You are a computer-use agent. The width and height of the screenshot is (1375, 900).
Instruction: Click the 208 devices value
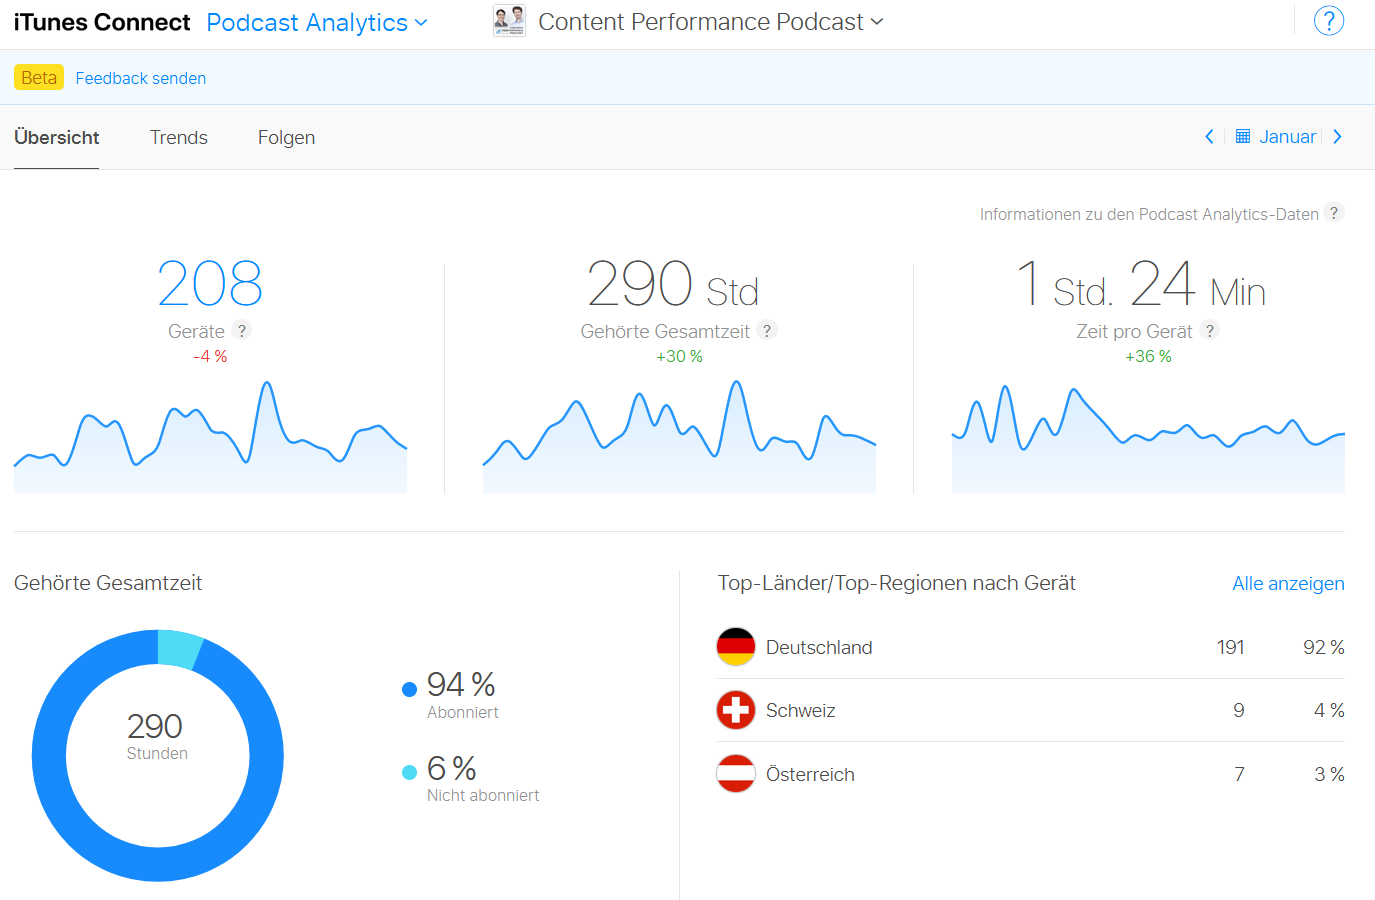[x=210, y=284]
